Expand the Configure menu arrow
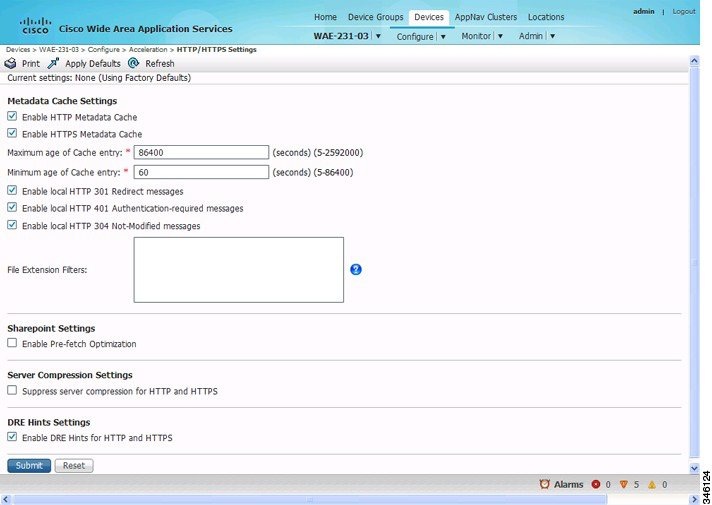The height and width of the screenshot is (505, 712). pyautogui.click(x=443, y=36)
